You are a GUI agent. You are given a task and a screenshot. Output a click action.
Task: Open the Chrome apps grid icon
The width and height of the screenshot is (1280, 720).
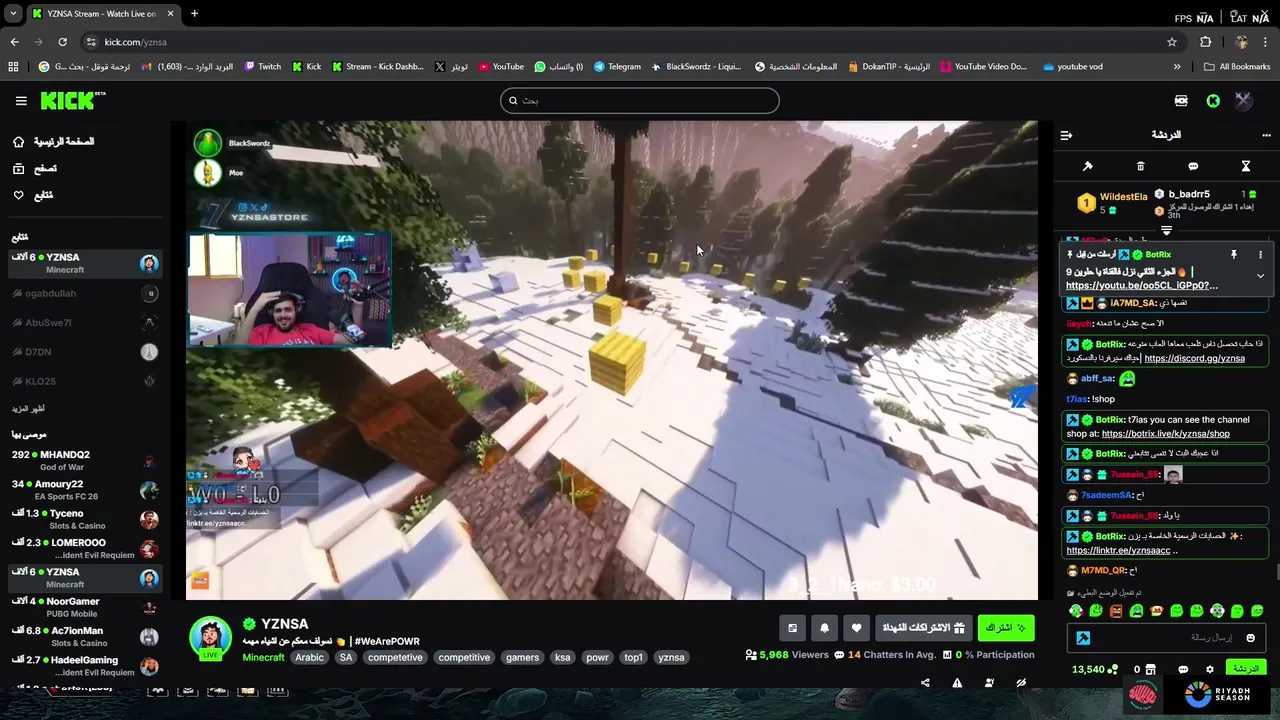click(x=13, y=67)
